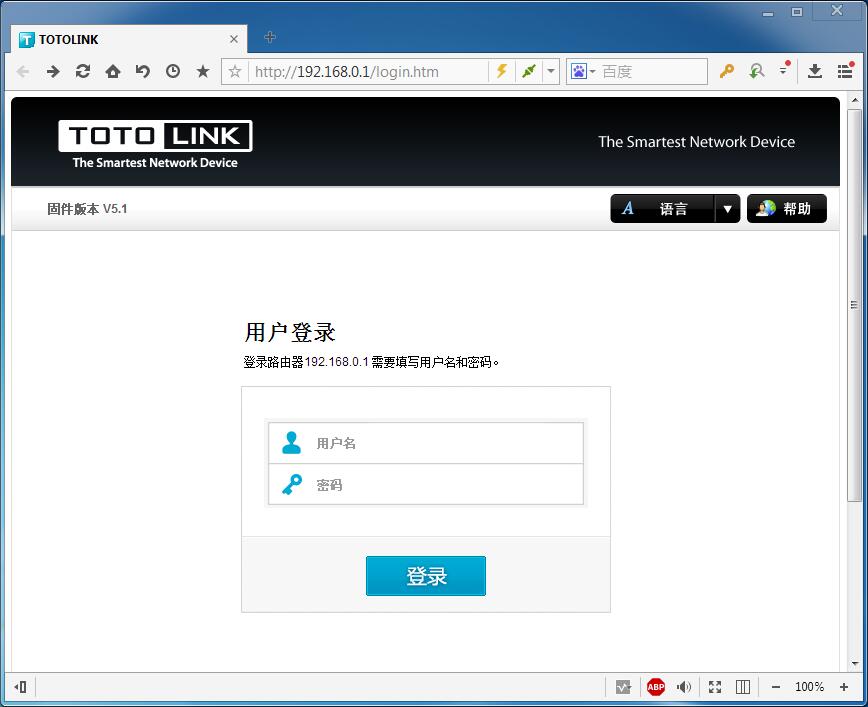Go to the browser home page
Screen dimensions: 868x707
(x=113, y=71)
